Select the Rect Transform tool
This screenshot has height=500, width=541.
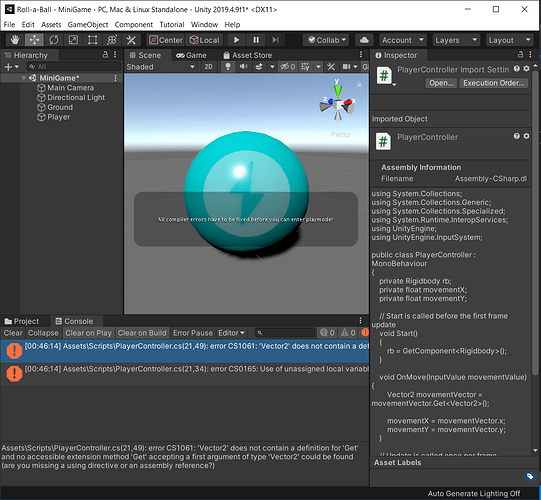92,40
